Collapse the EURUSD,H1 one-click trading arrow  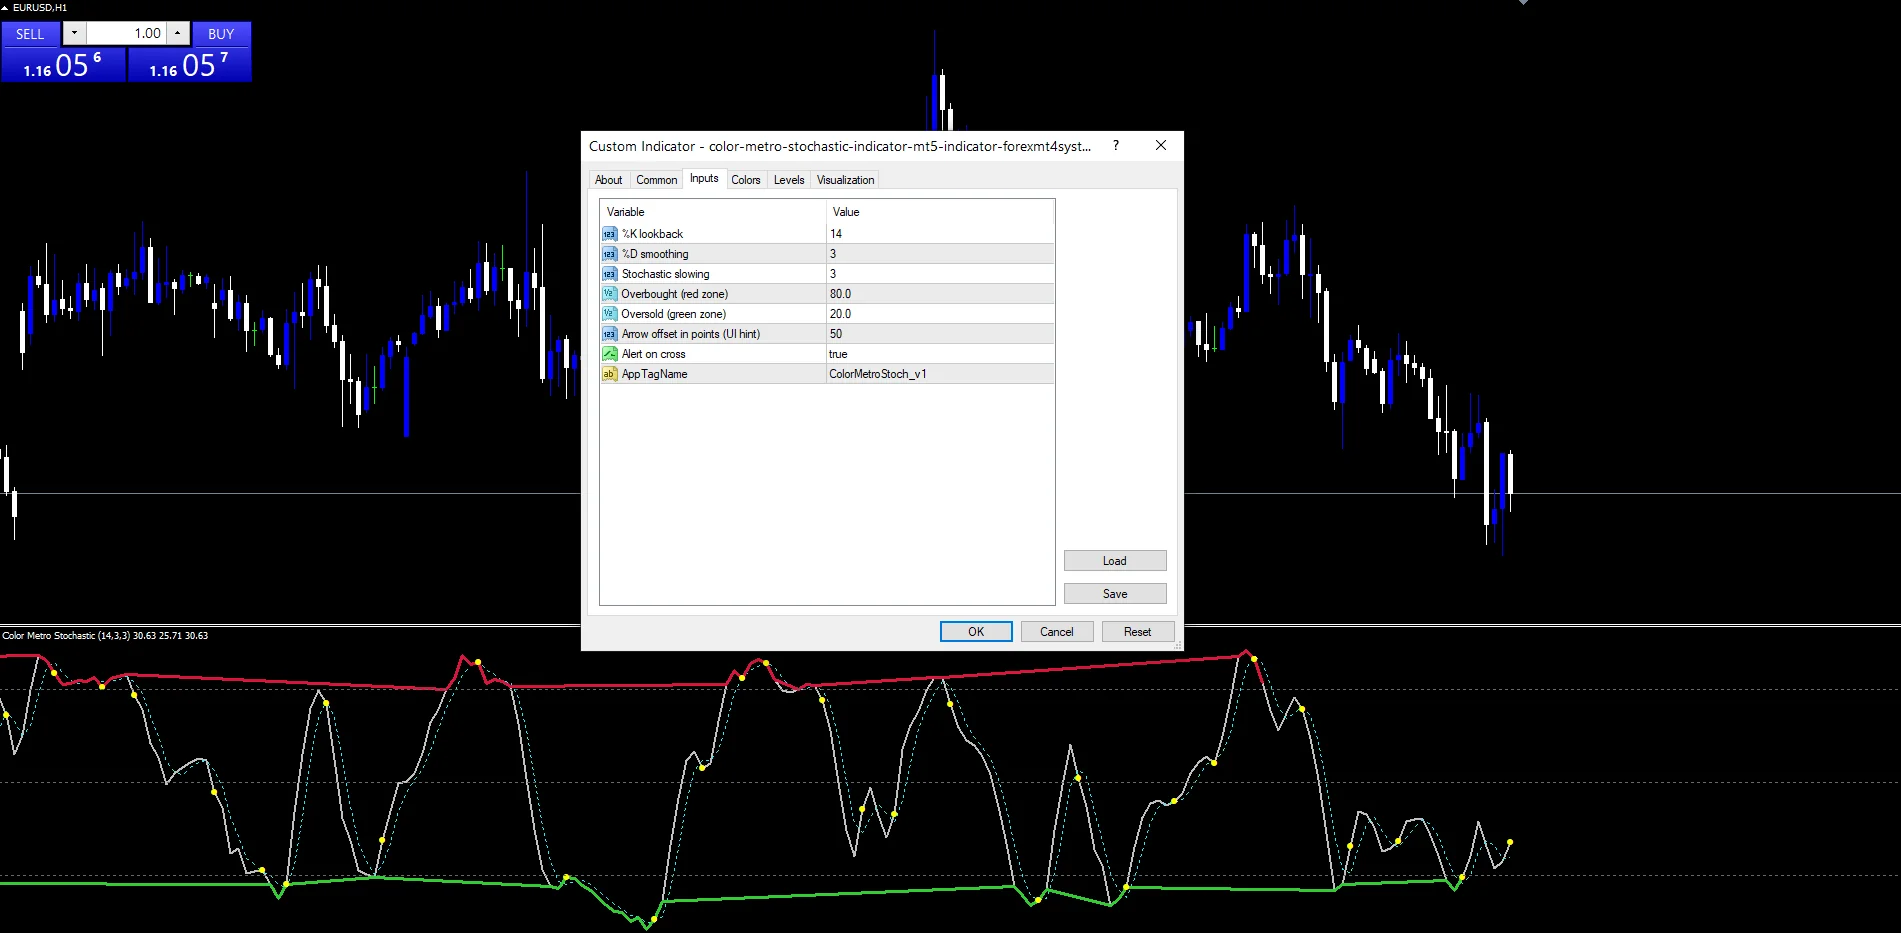(5, 8)
